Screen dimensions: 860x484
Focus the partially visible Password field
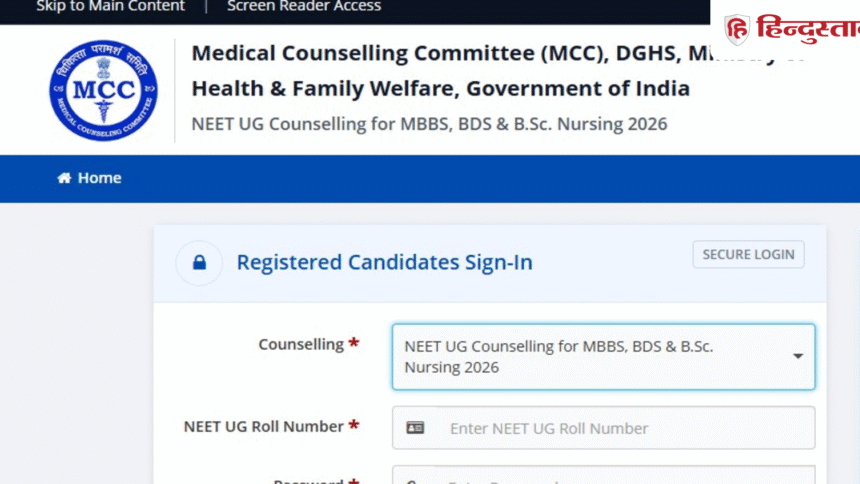603,475
